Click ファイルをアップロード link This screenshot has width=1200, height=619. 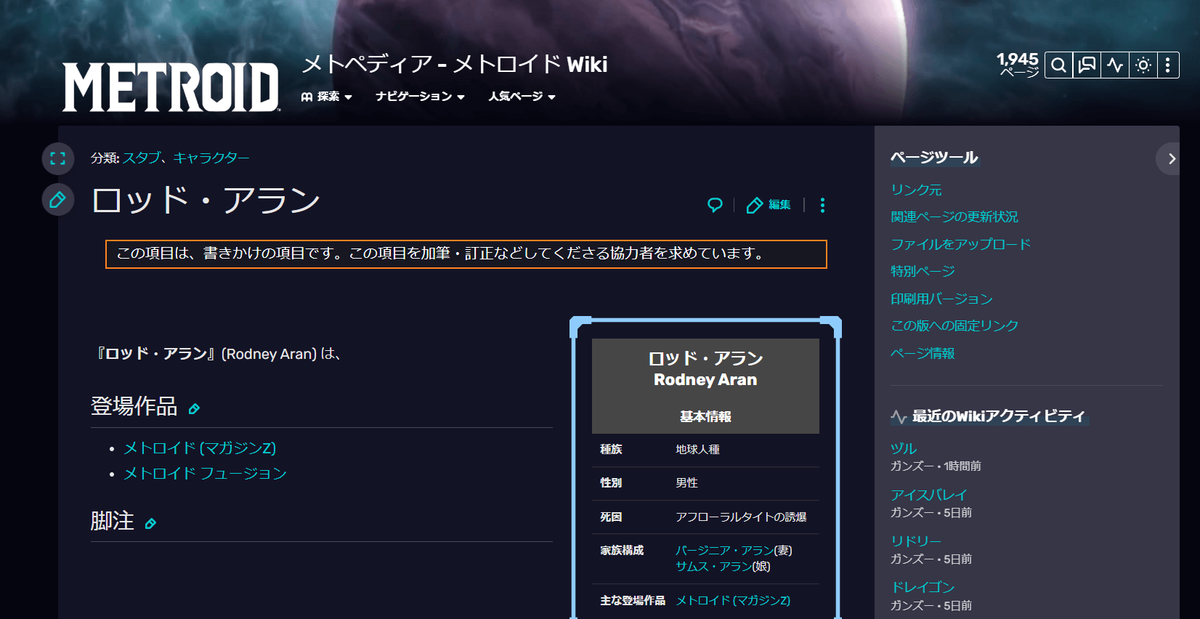click(x=960, y=244)
